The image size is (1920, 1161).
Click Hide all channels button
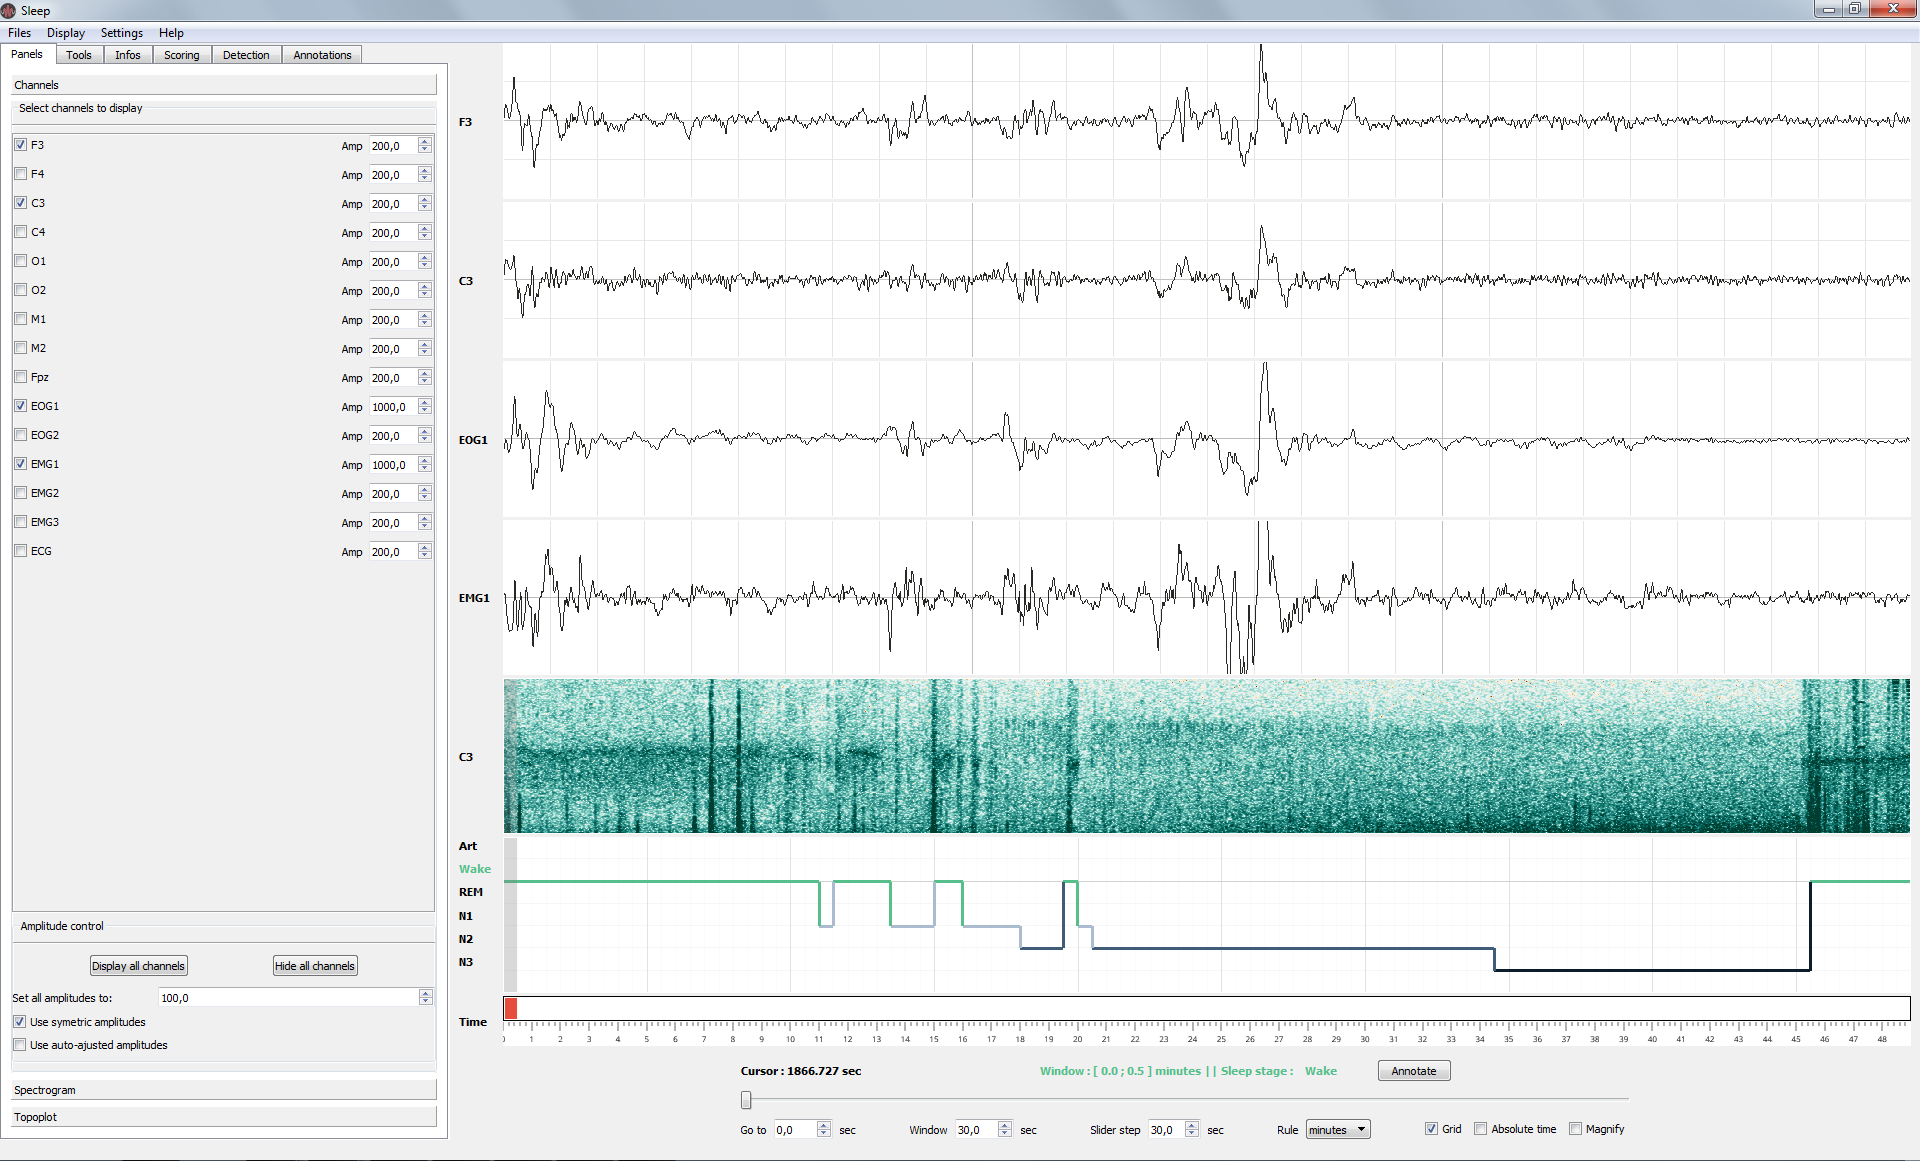click(315, 966)
